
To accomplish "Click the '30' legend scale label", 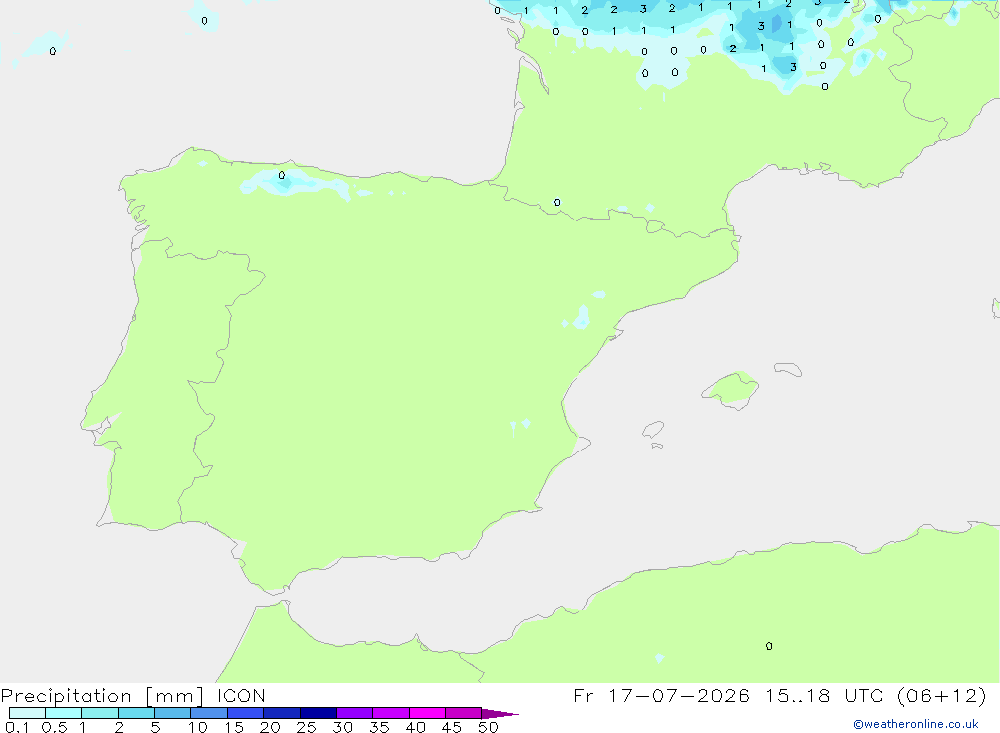I will 342,727.
